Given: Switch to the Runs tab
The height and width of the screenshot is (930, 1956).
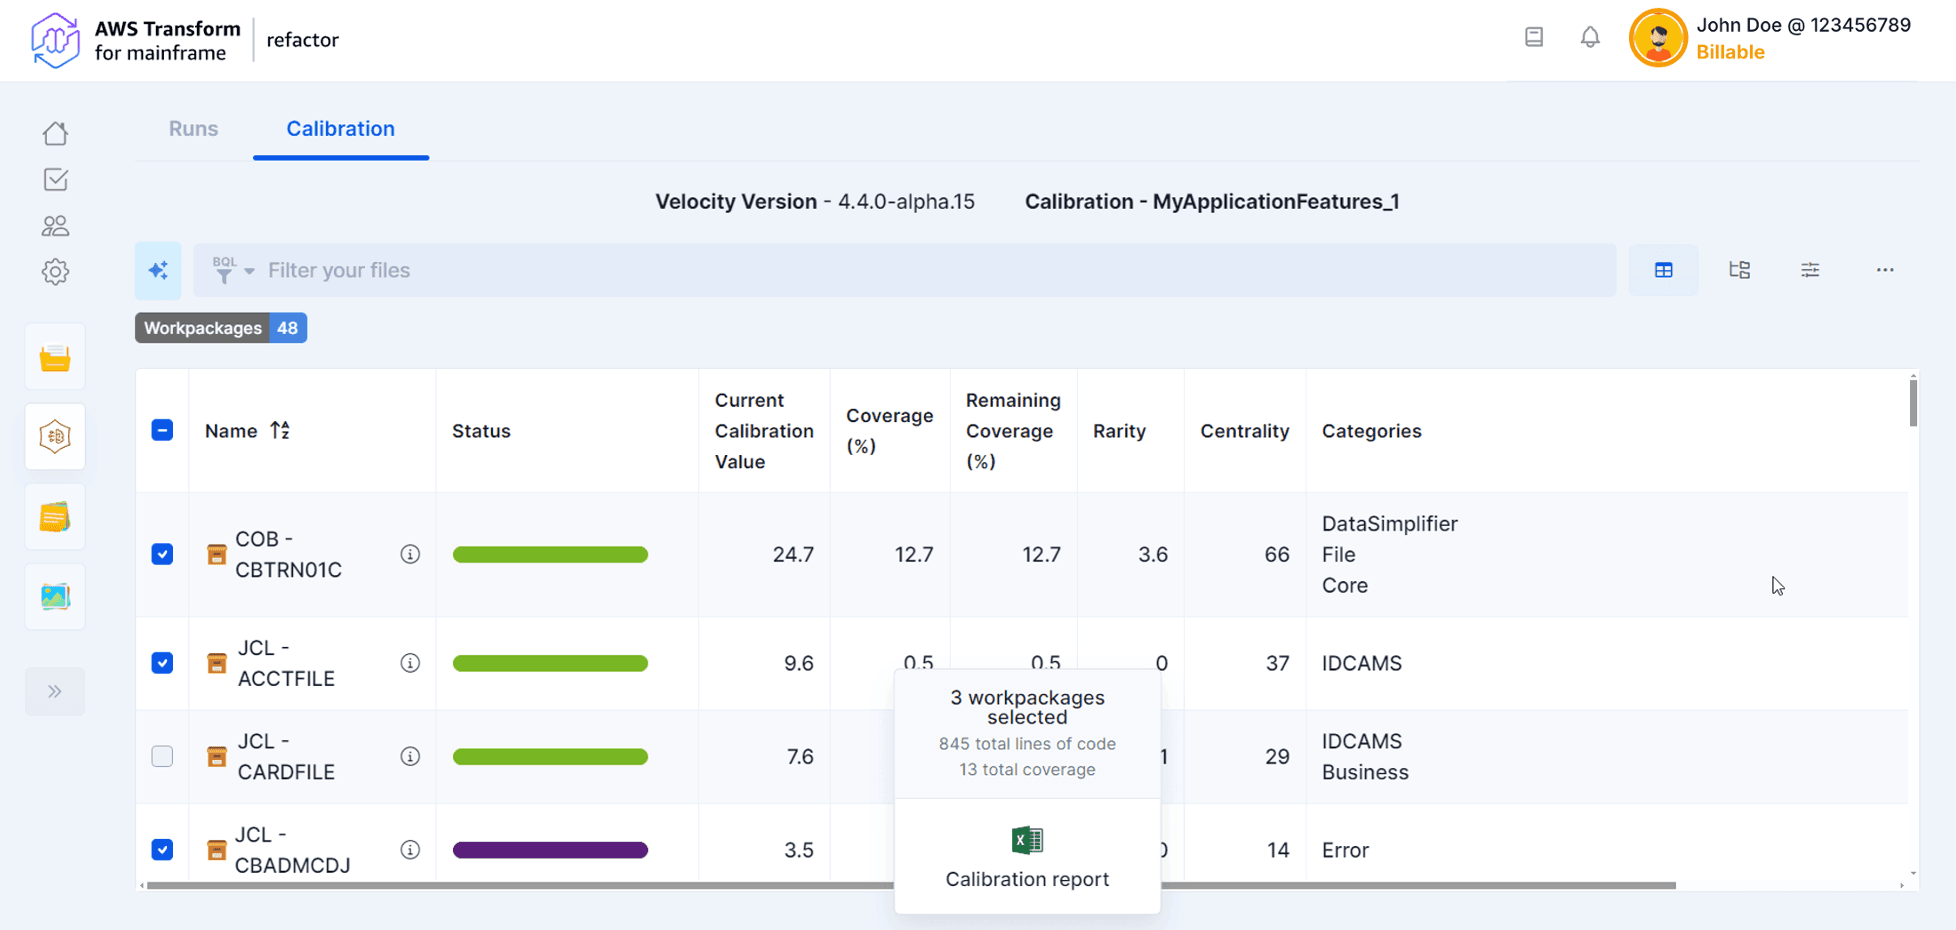Looking at the screenshot, I should (193, 129).
